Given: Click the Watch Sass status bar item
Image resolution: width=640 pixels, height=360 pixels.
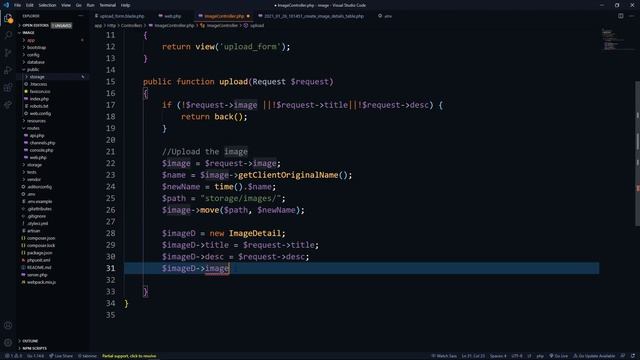Looking at the screenshot, I should pos(444,356).
